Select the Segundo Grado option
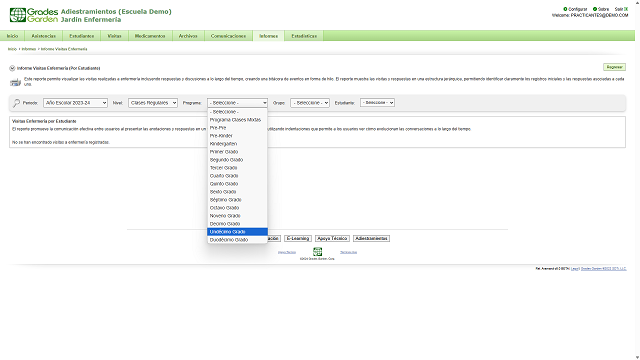The image size is (640, 360). tap(237, 160)
